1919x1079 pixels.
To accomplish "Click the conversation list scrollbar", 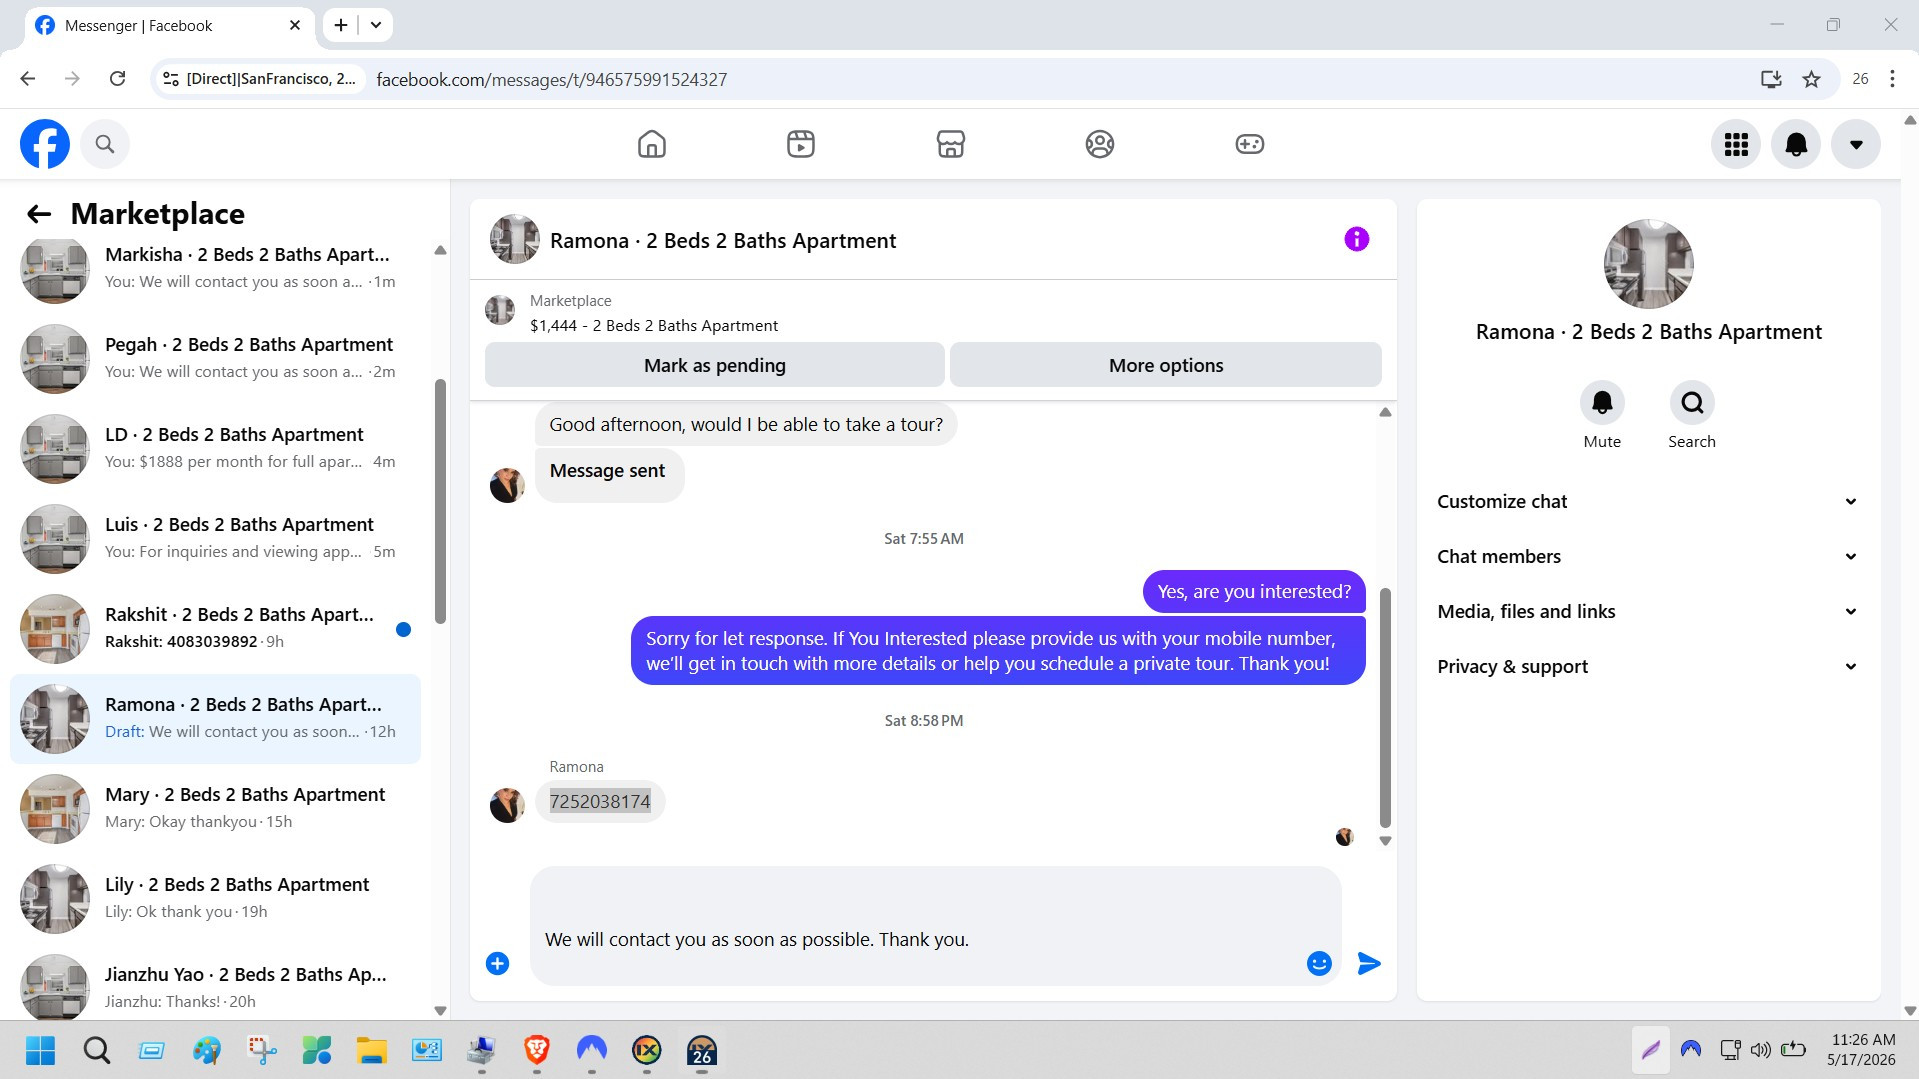I will pyautogui.click(x=440, y=500).
